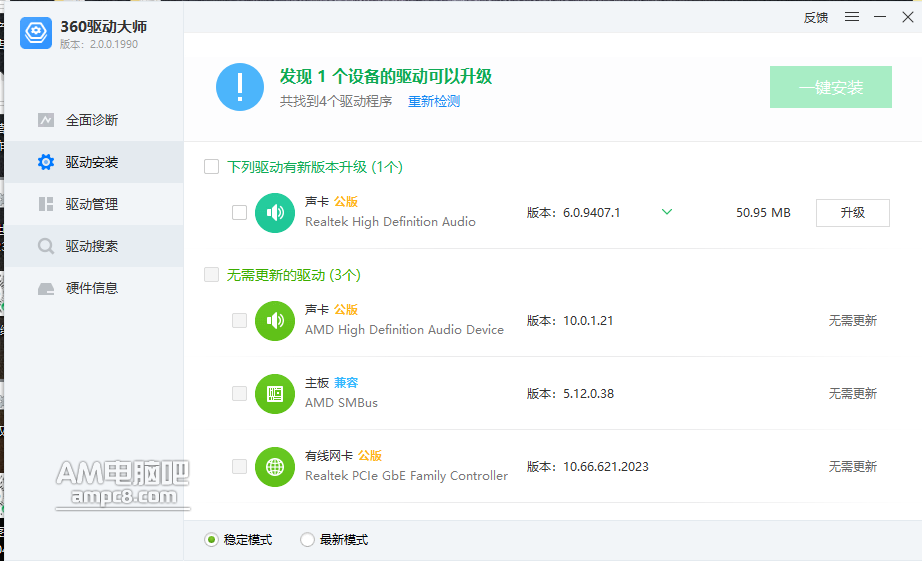Switch to the 驱动搜索 menu item
This screenshot has height=561, width=922.
point(94,246)
